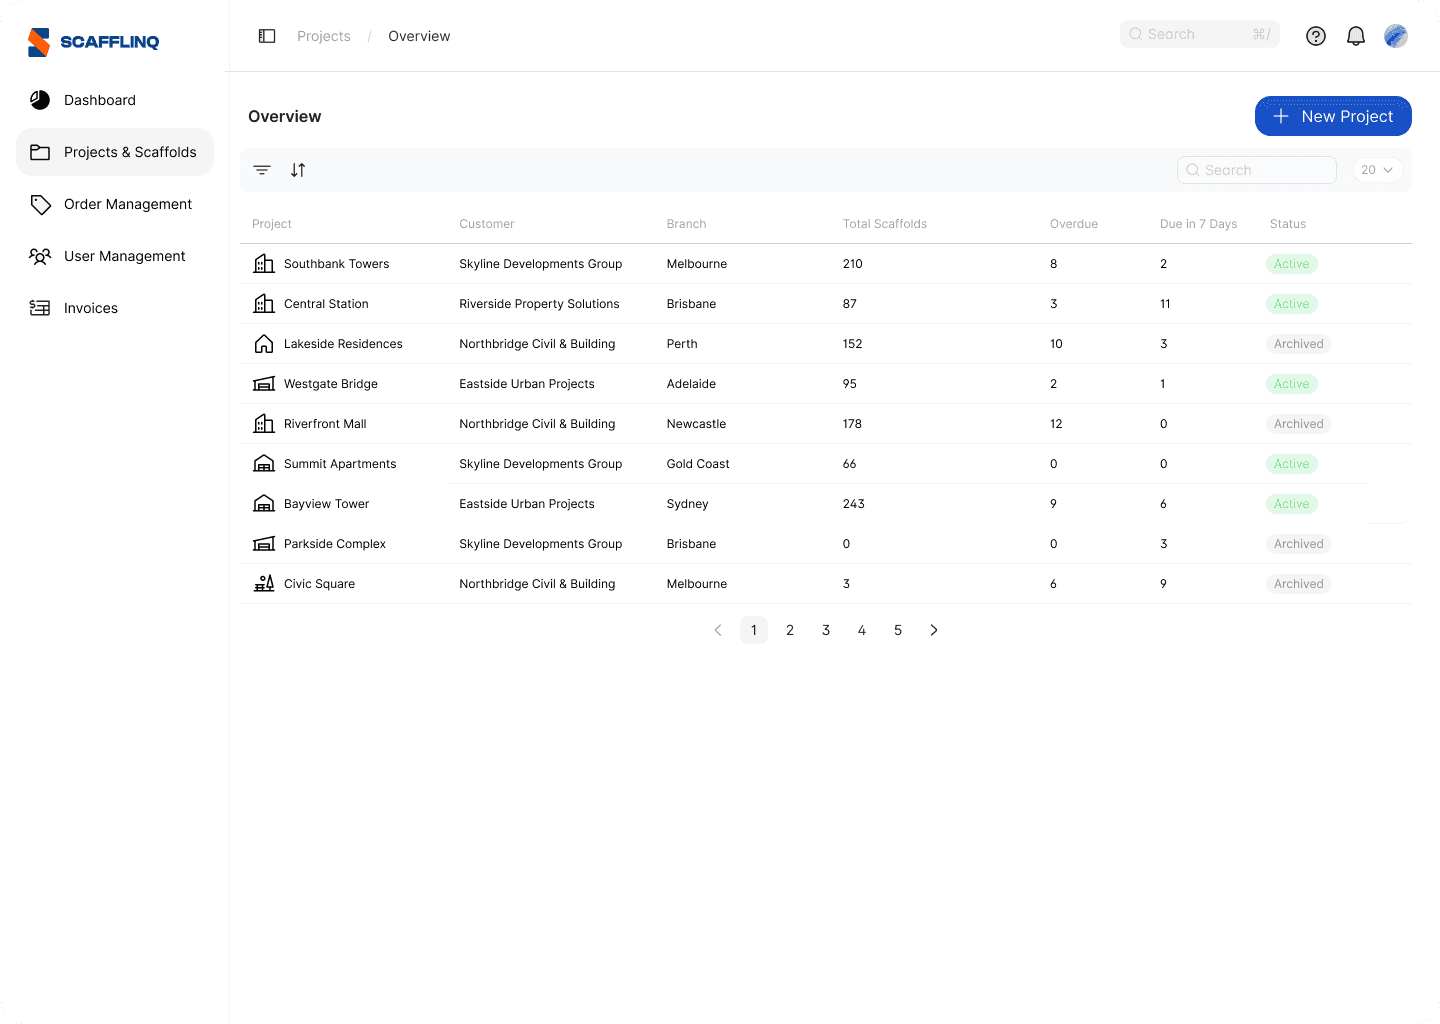The width and height of the screenshot is (1440, 1024).
Task: Sort by the Branch column header
Action: pyautogui.click(x=687, y=224)
